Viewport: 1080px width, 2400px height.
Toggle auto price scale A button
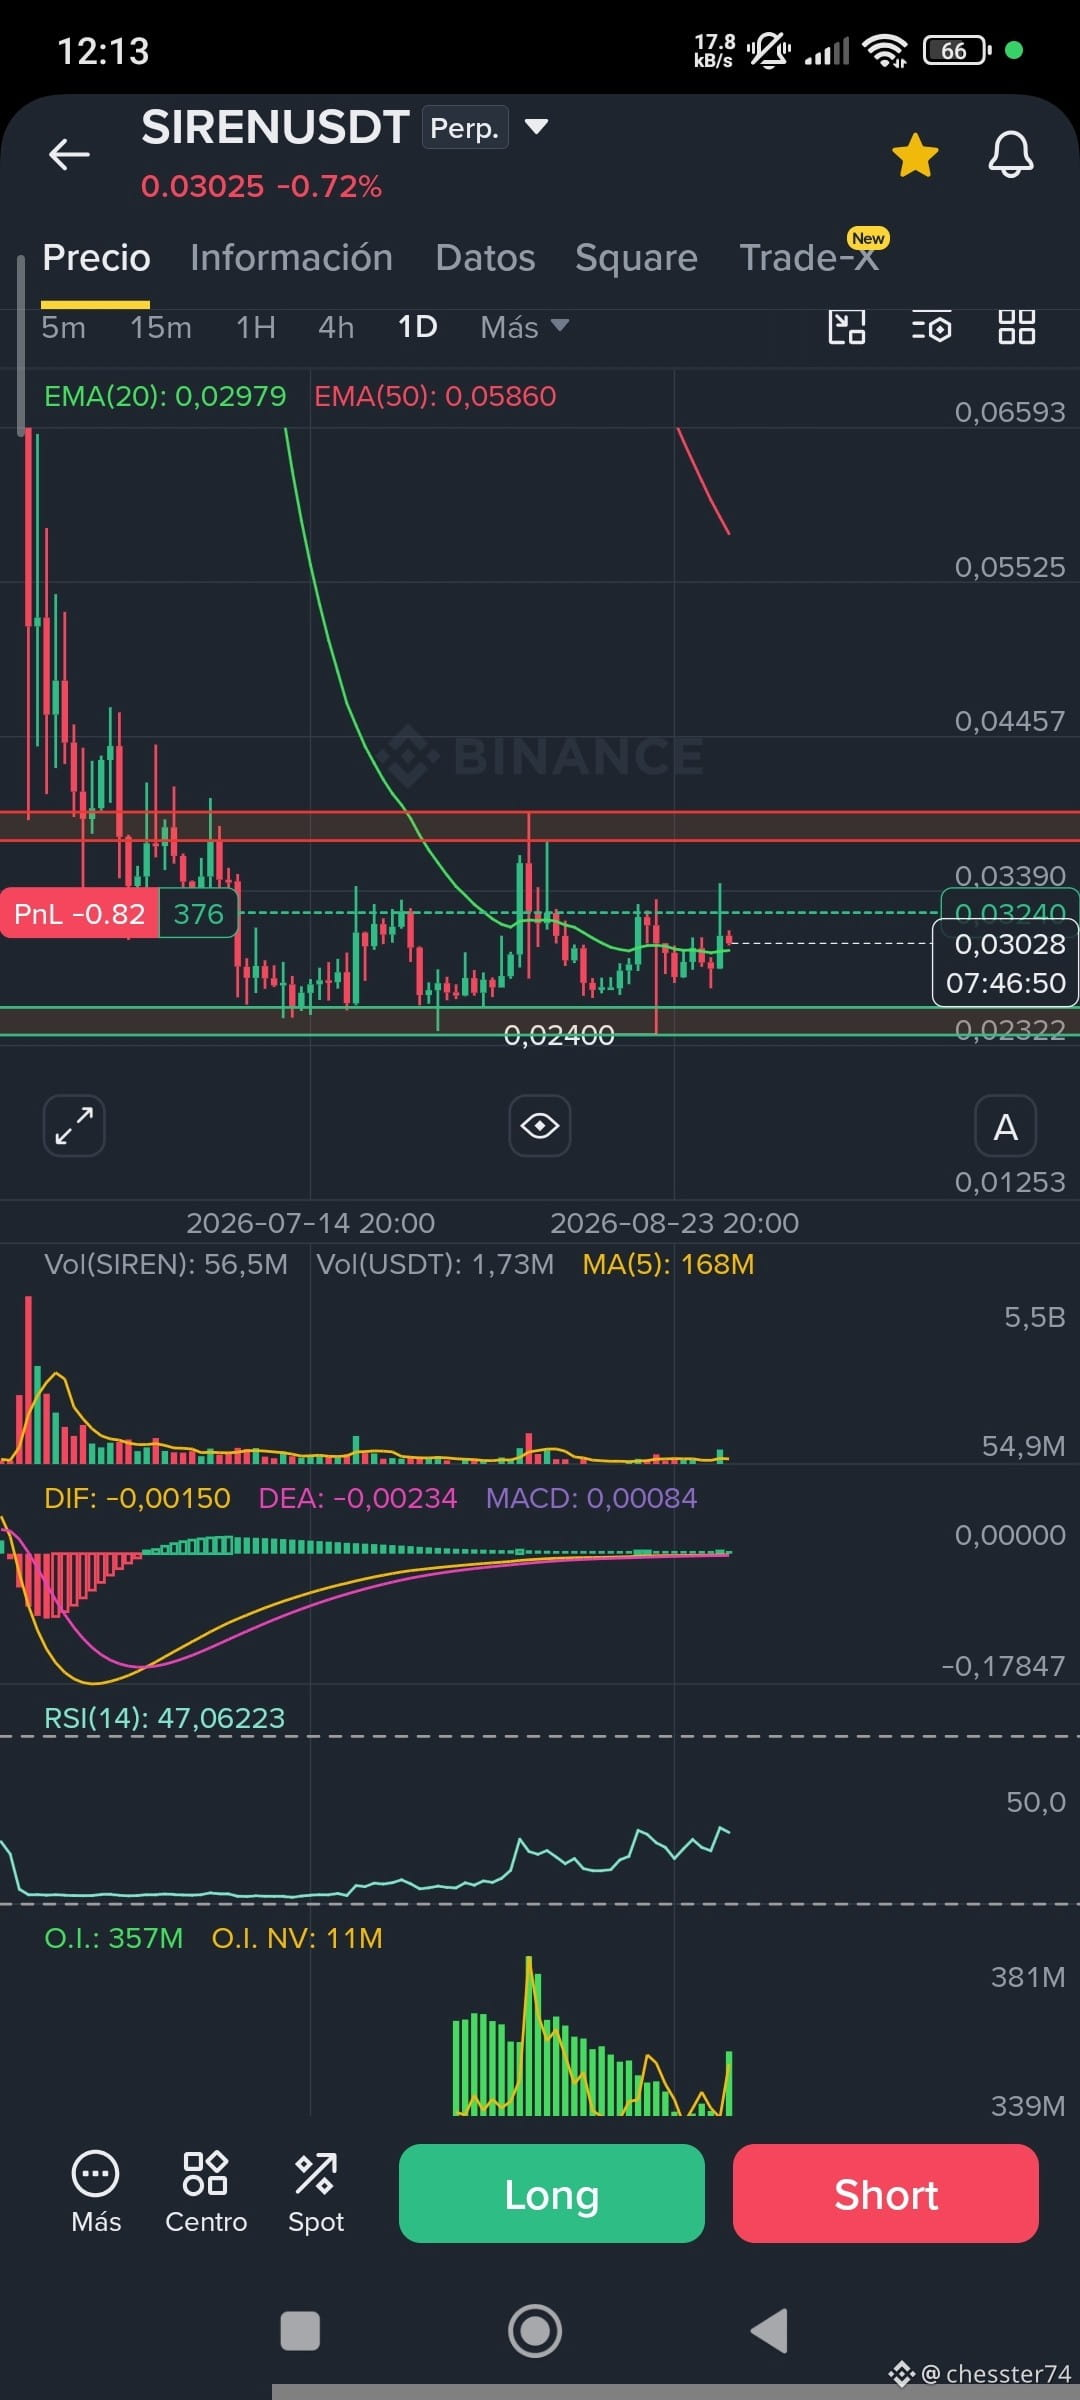[x=1005, y=1126]
